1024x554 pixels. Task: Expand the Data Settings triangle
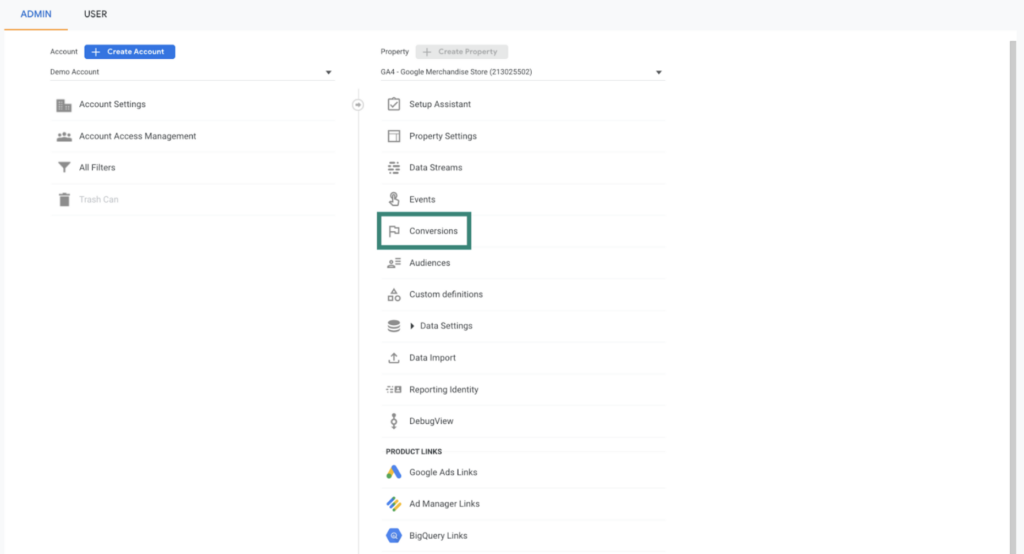pos(412,326)
